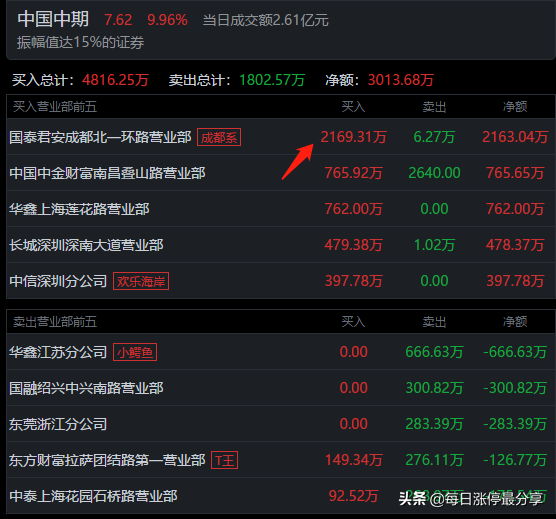Click the 买入营业部前五 header
The height and width of the screenshot is (519, 556).
[55, 107]
